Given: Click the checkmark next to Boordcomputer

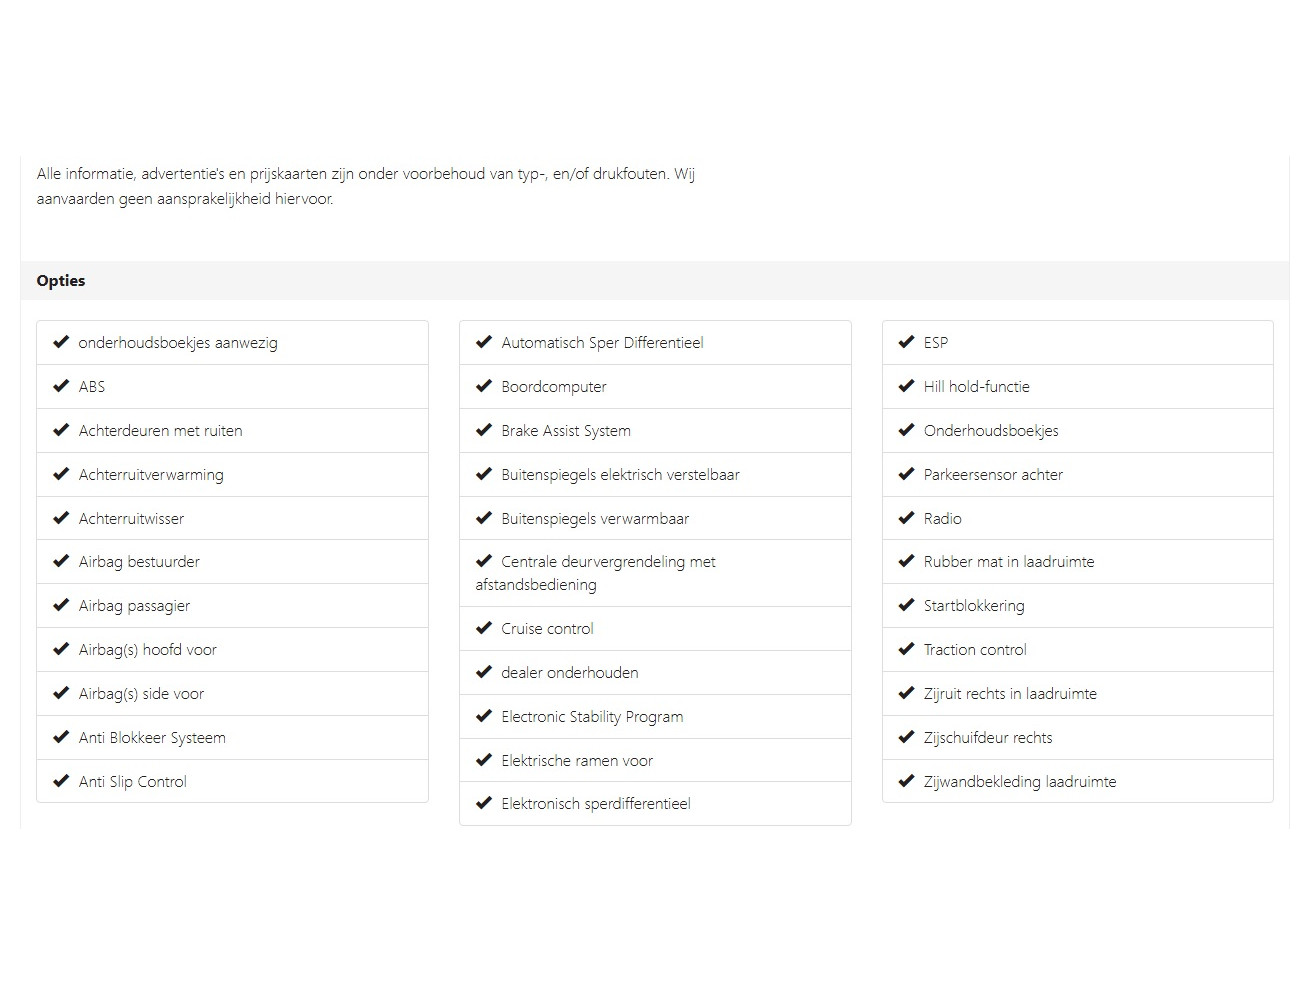Looking at the screenshot, I should (x=484, y=386).
